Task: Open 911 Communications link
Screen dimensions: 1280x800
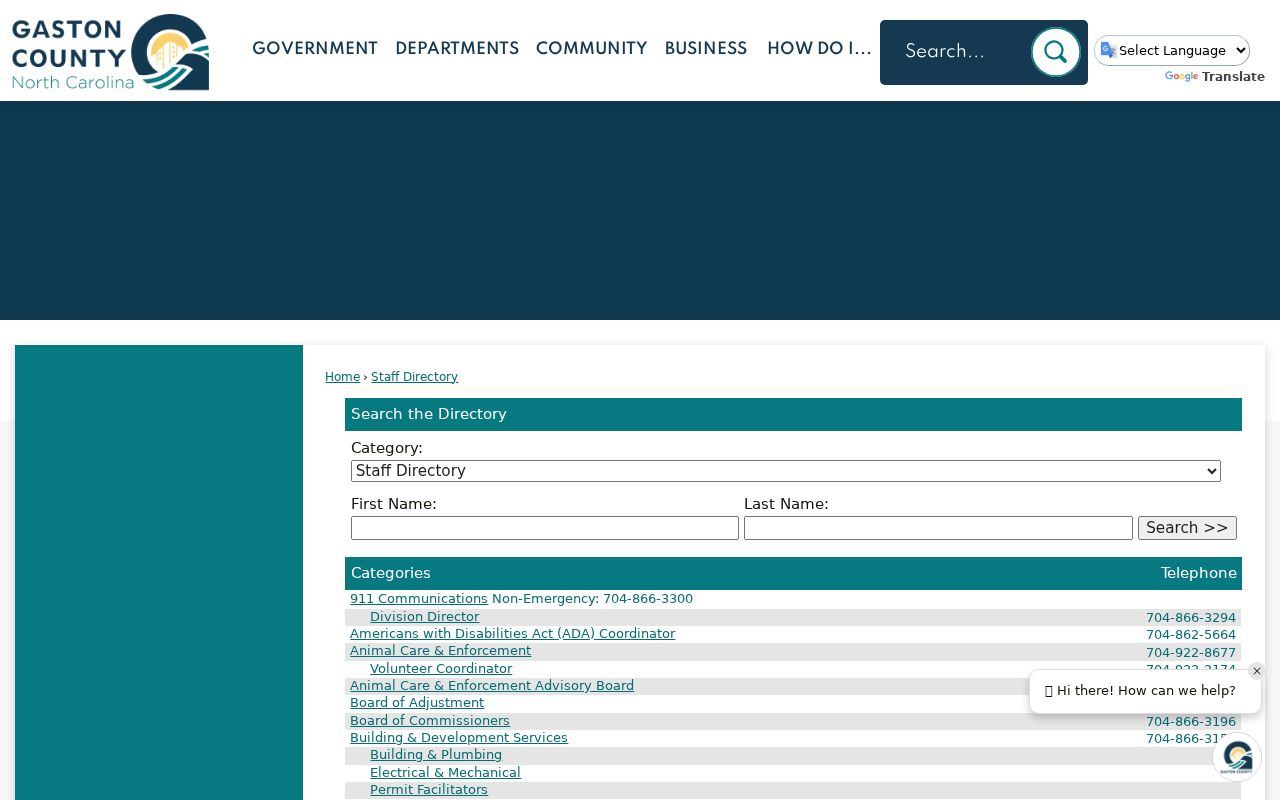Action: point(419,599)
